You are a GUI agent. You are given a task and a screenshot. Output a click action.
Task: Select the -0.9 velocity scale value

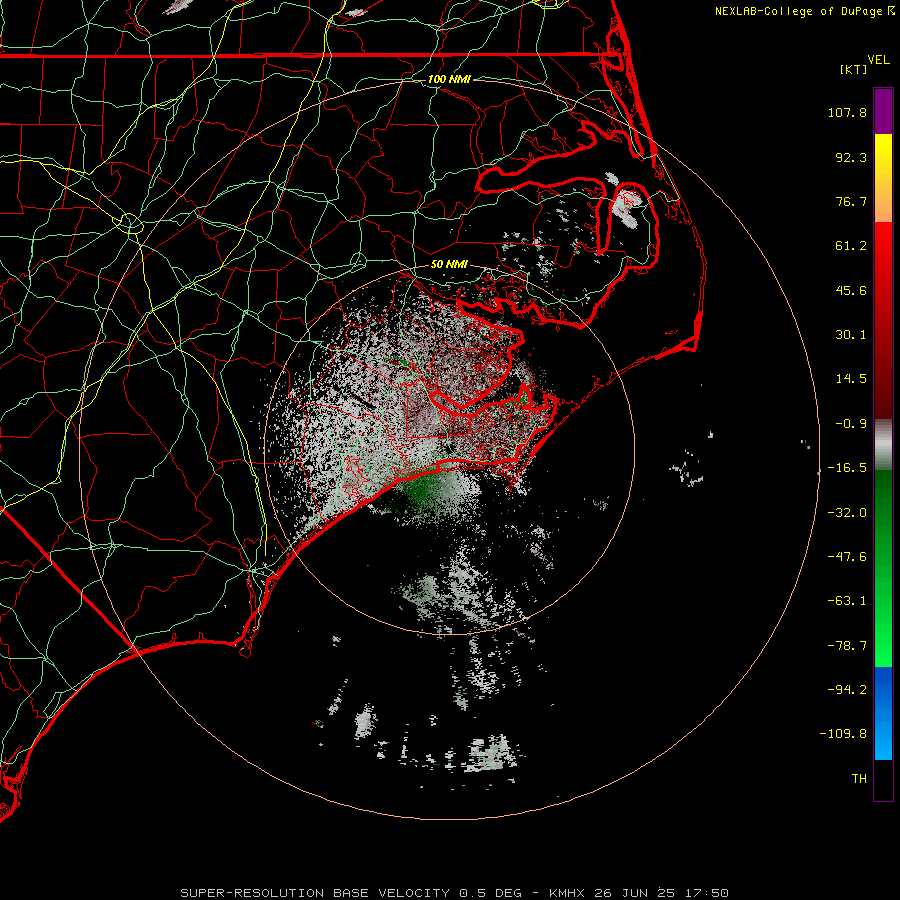pyautogui.click(x=851, y=424)
